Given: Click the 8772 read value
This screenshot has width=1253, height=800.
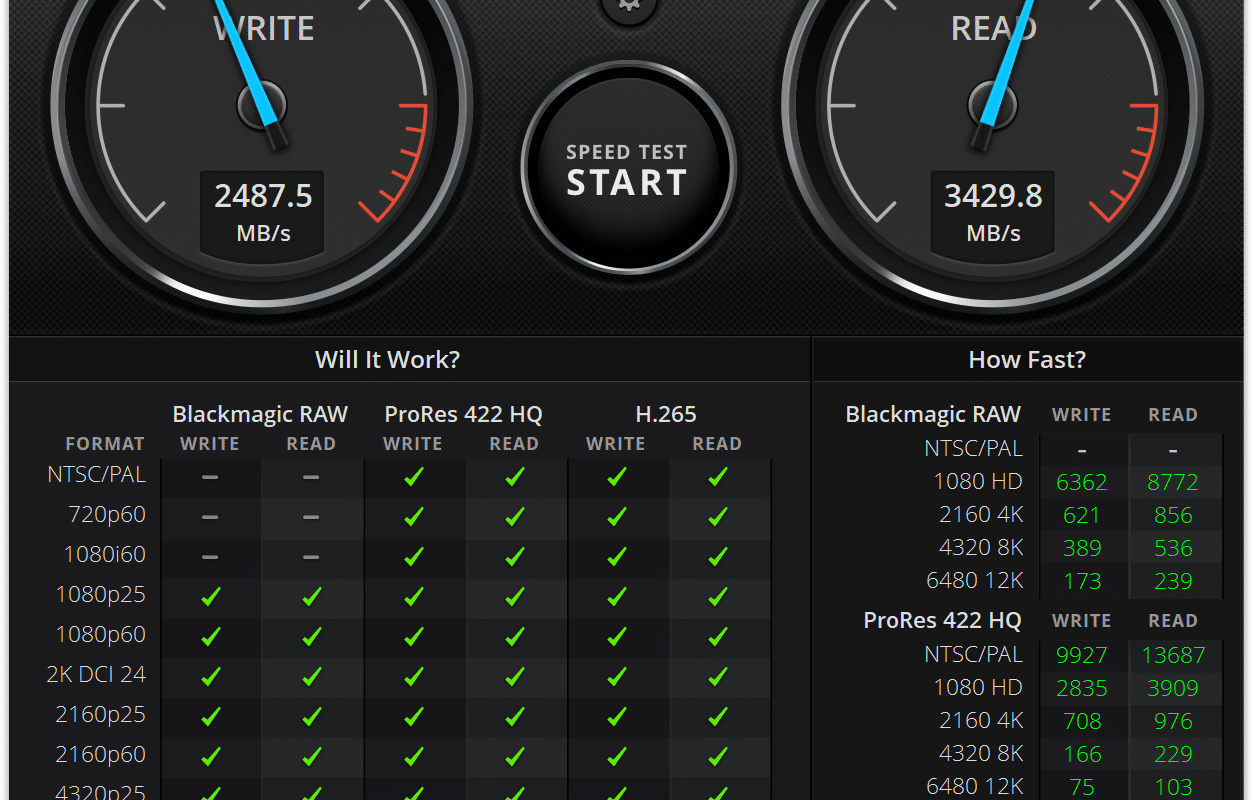Looking at the screenshot, I should (x=1173, y=483).
